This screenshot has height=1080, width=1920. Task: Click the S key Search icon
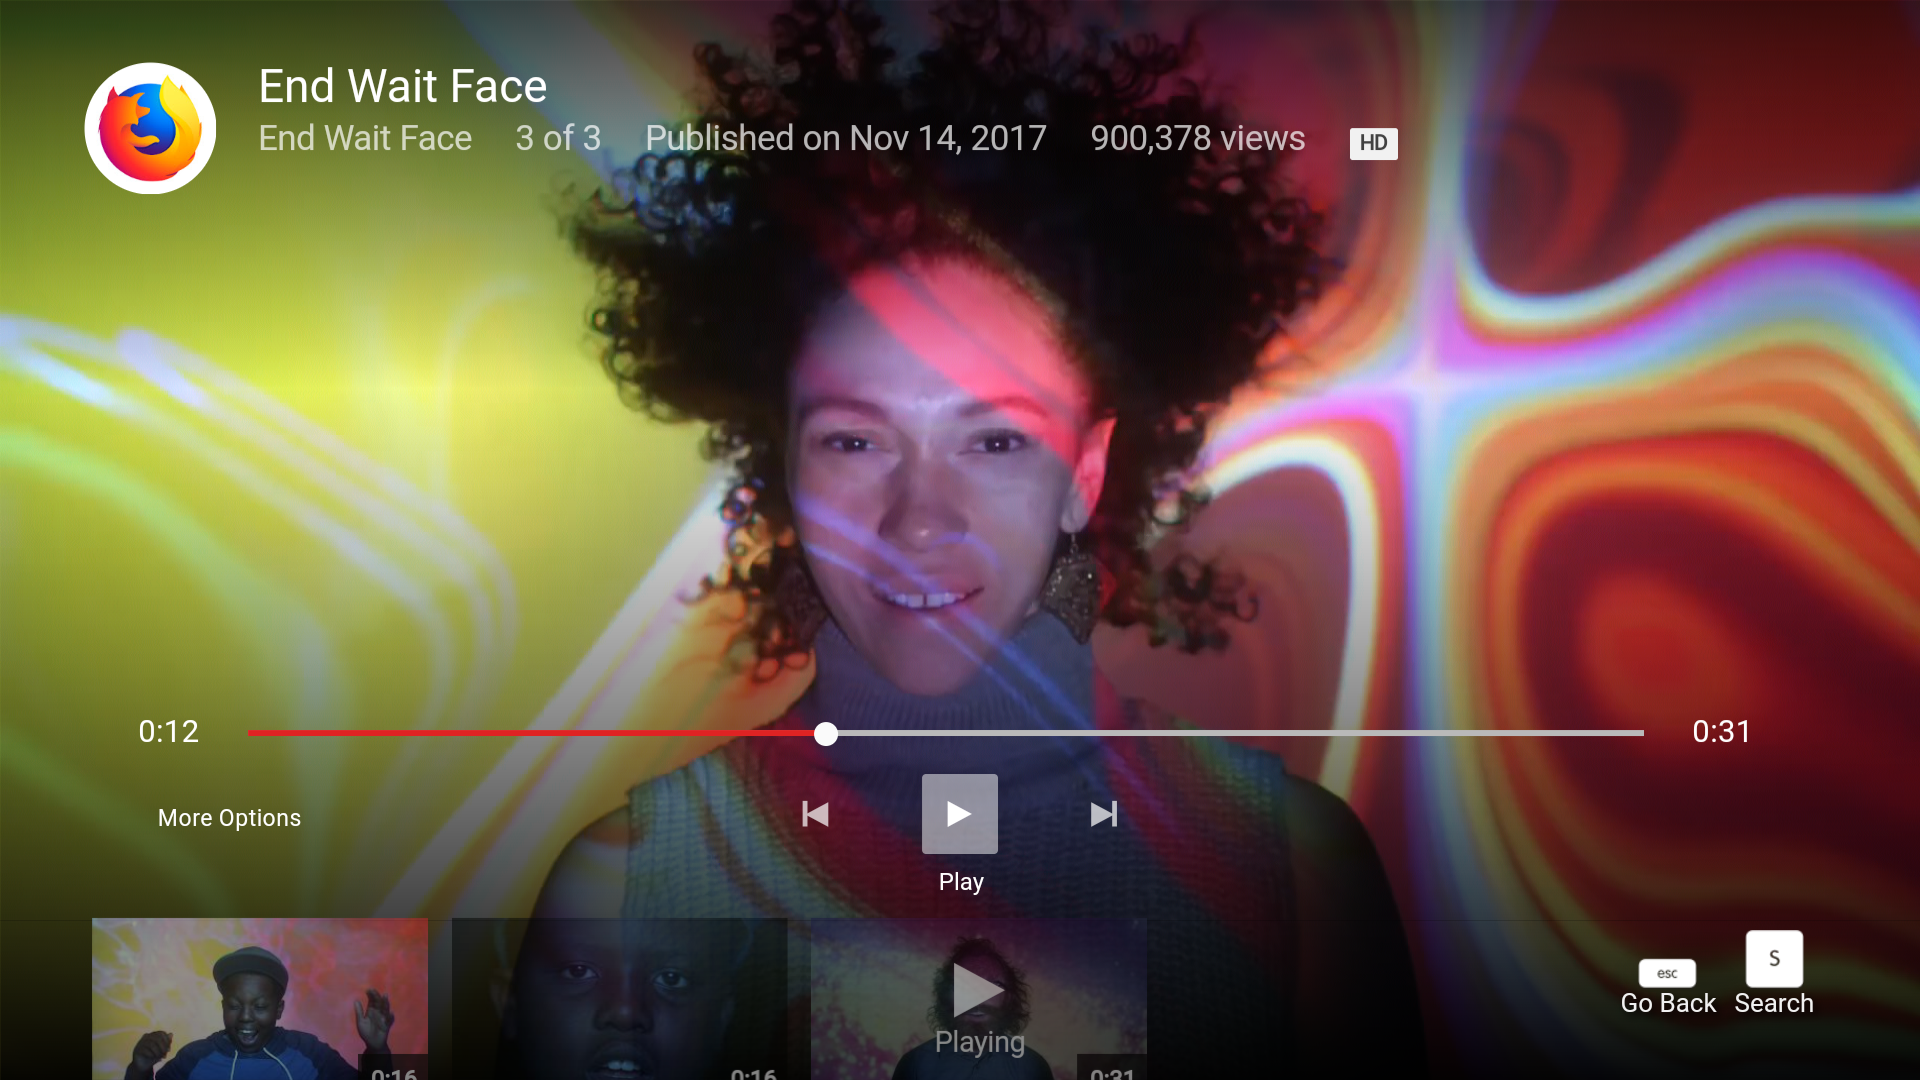[1774, 958]
